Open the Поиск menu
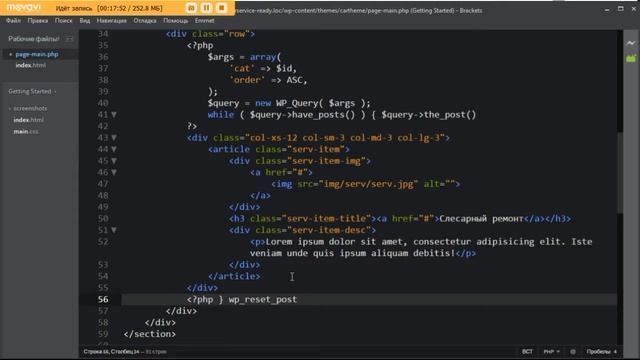This screenshot has height=360, width=640. click(x=63, y=20)
